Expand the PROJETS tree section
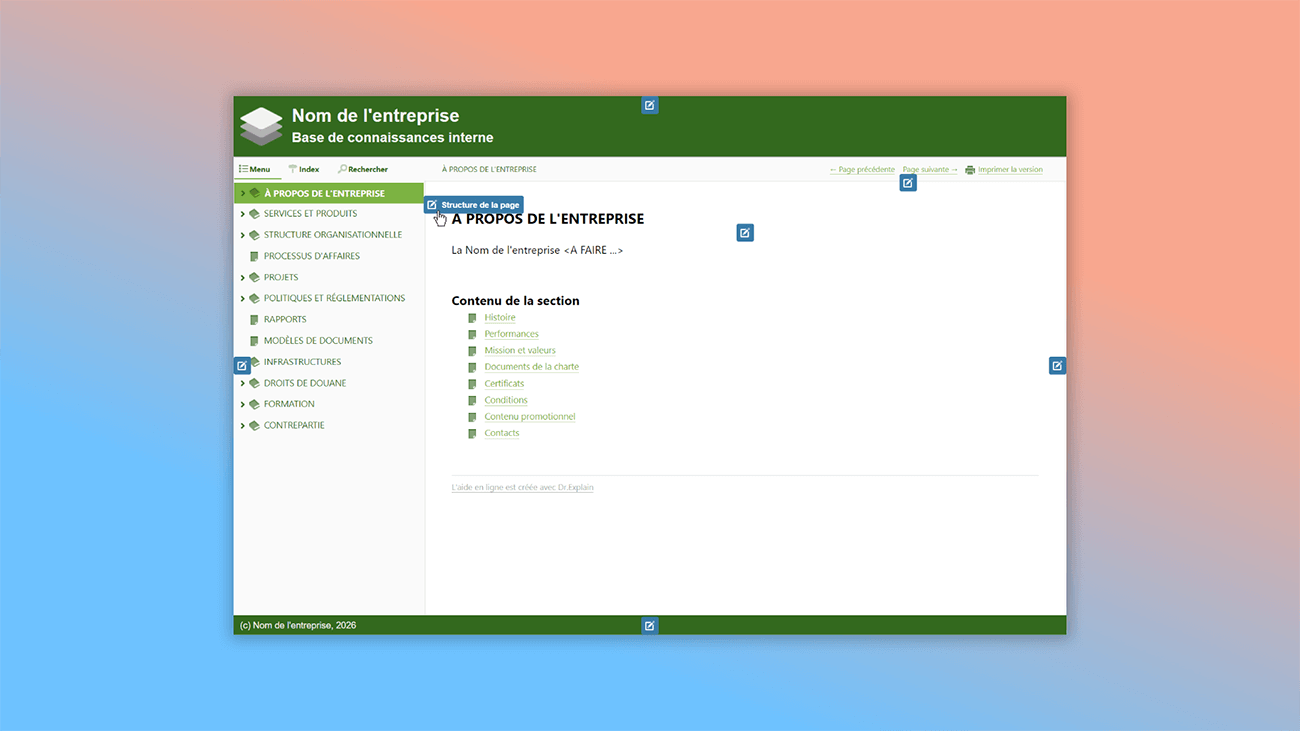Screen dimensions: 1300x731 pyautogui.click(x=242, y=277)
